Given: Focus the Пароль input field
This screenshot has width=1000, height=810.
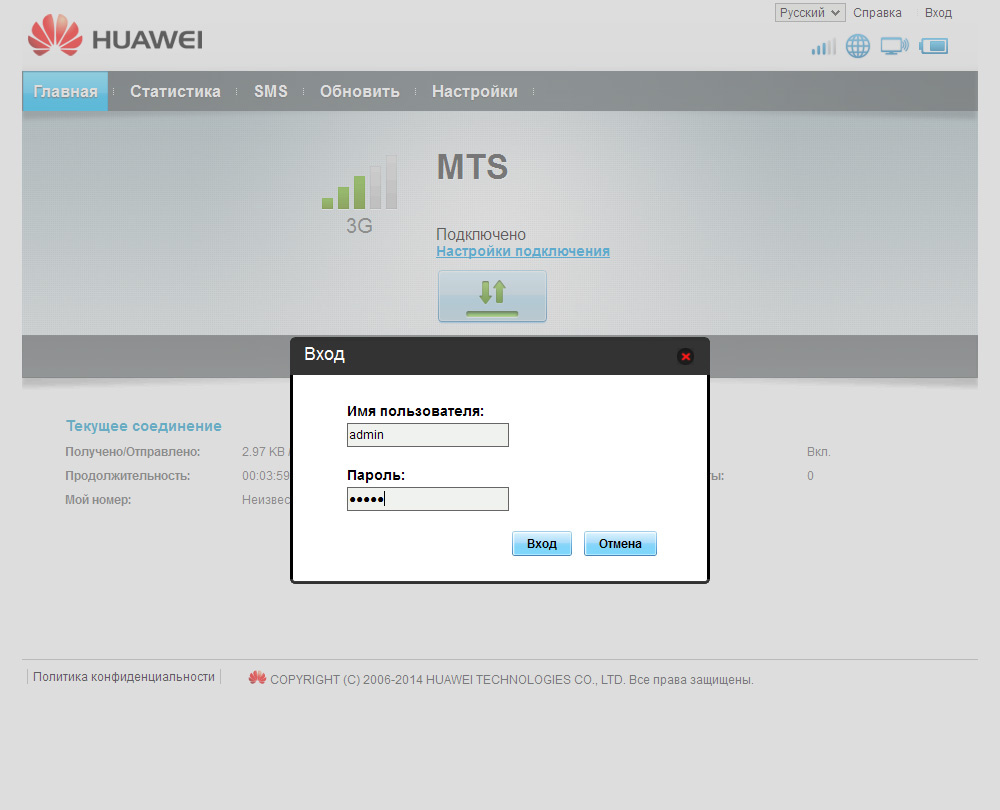Looking at the screenshot, I should (428, 499).
